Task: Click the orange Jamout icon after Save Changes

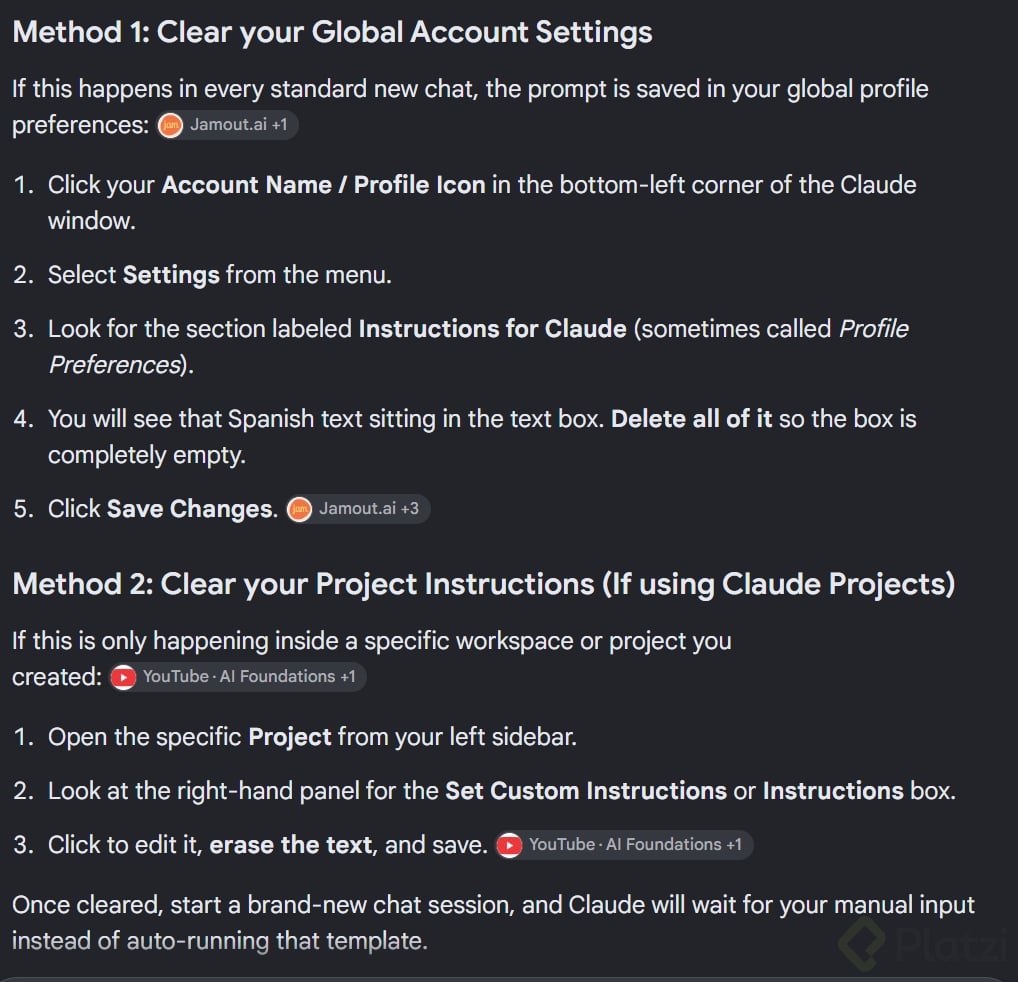Action: pos(299,509)
